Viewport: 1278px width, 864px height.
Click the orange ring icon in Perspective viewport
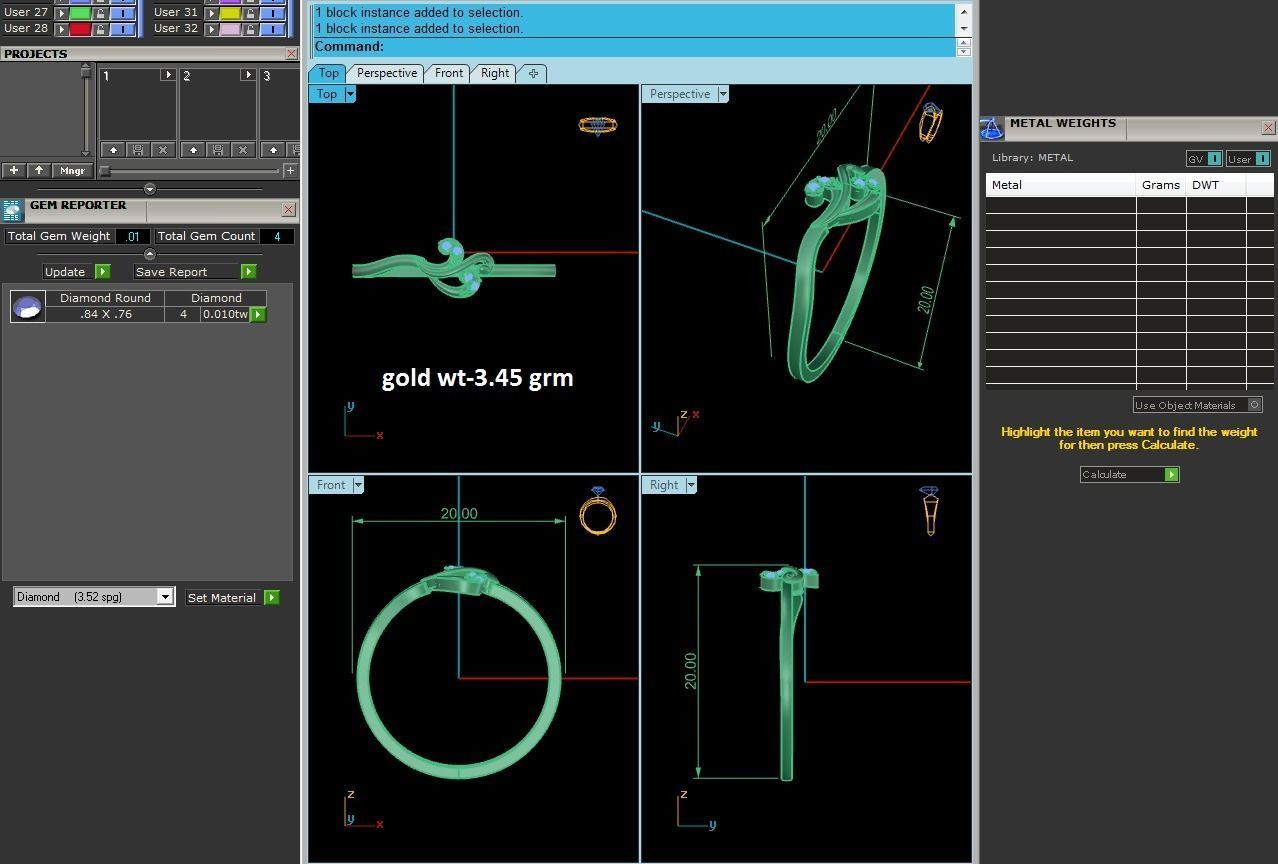(x=931, y=122)
